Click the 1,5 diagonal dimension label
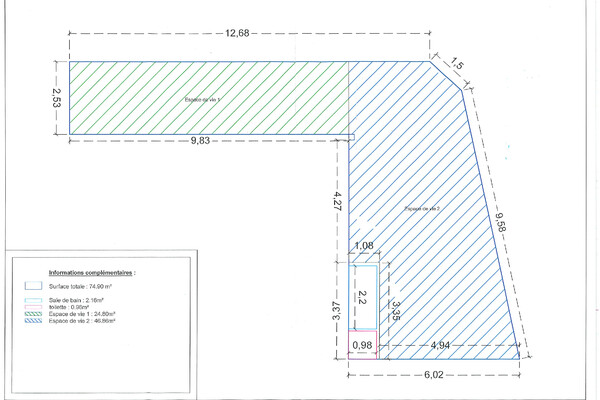 pyautogui.click(x=458, y=64)
